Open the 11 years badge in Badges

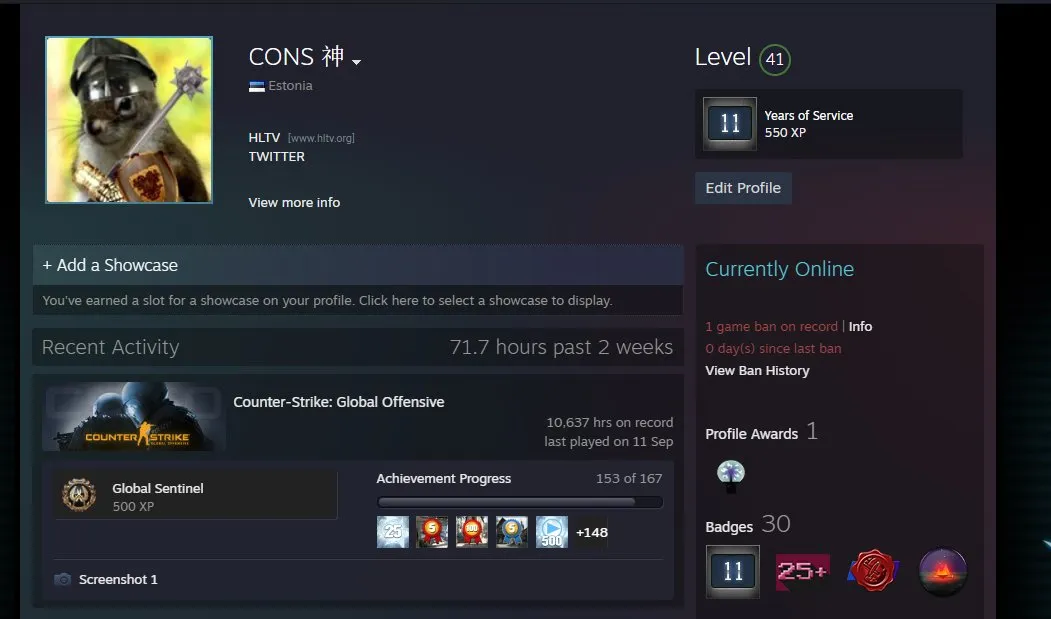click(733, 571)
